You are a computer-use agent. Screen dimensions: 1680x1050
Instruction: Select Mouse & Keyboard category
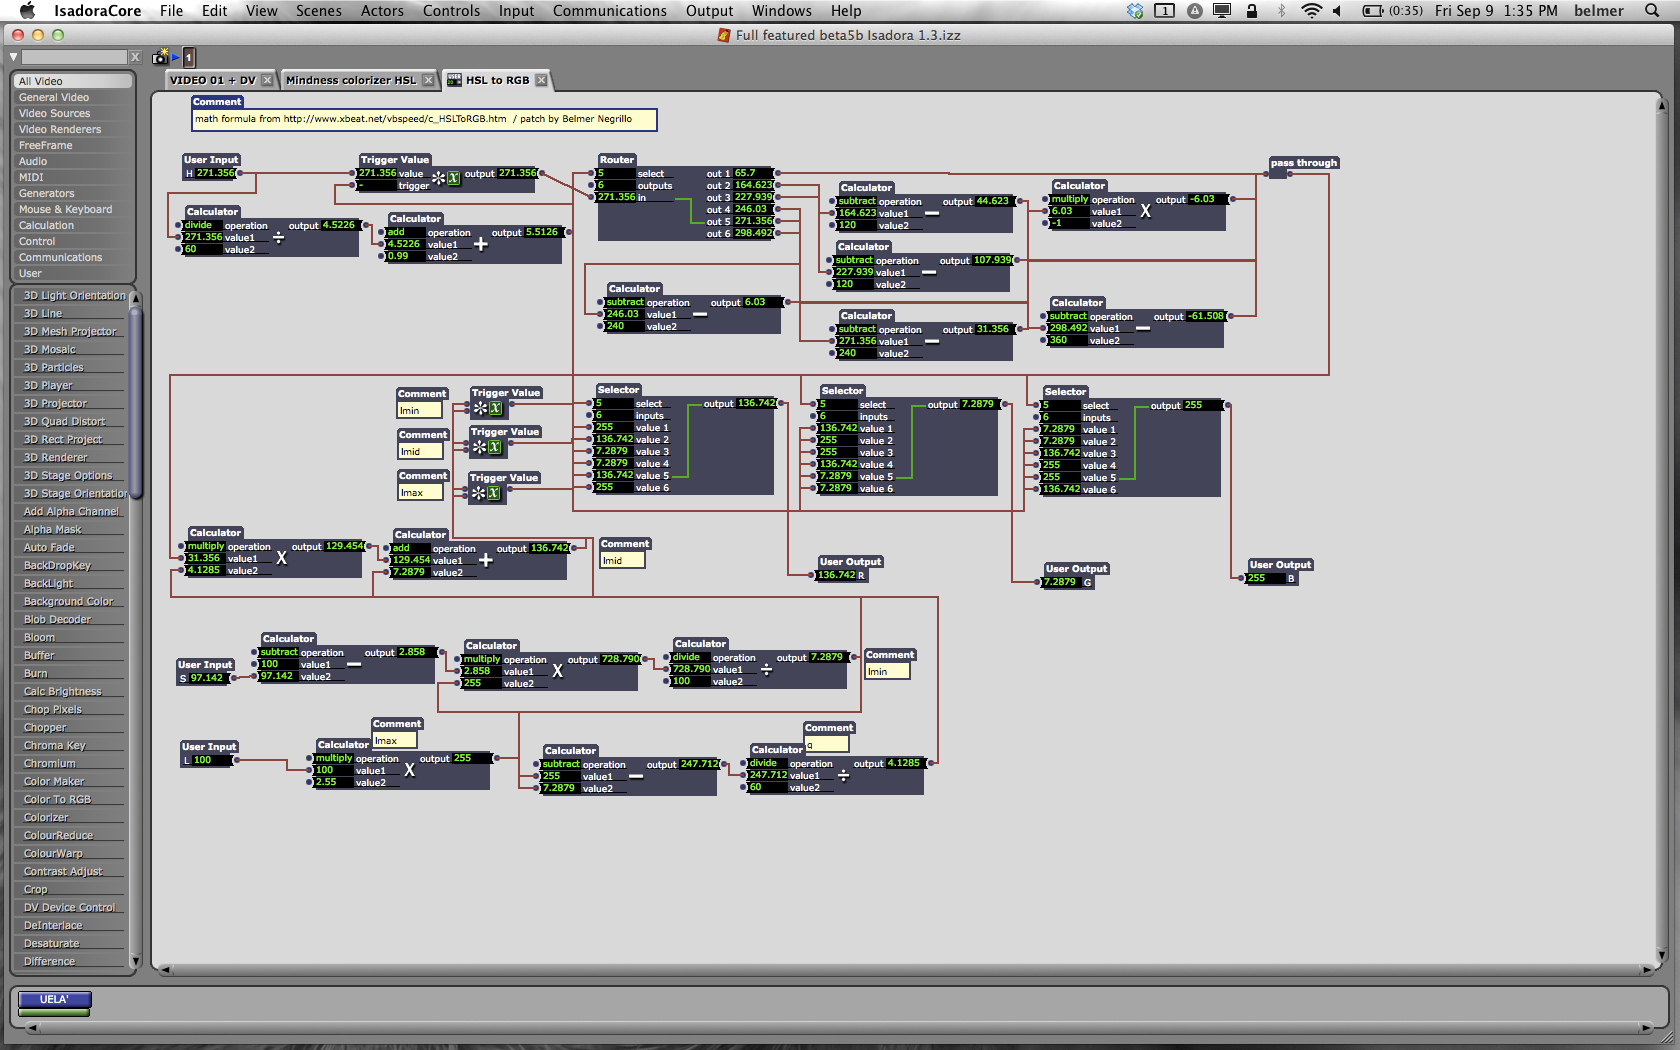pyautogui.click(x=73, y=209)
